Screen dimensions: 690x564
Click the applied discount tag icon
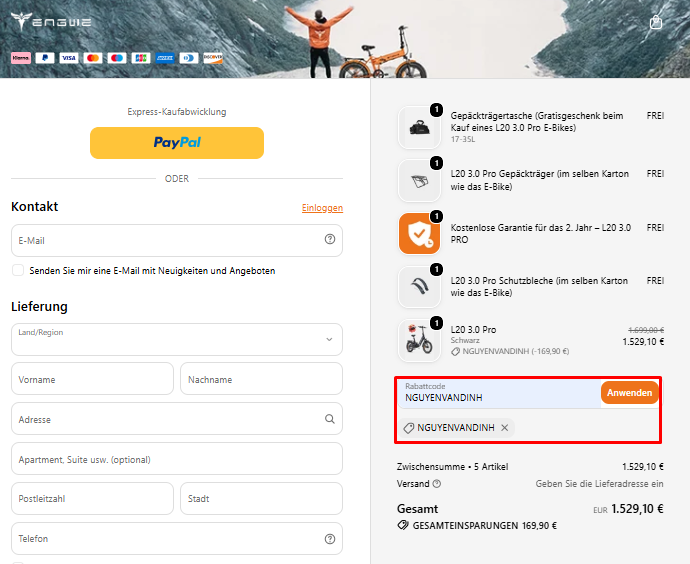click(x=409, y=428)
